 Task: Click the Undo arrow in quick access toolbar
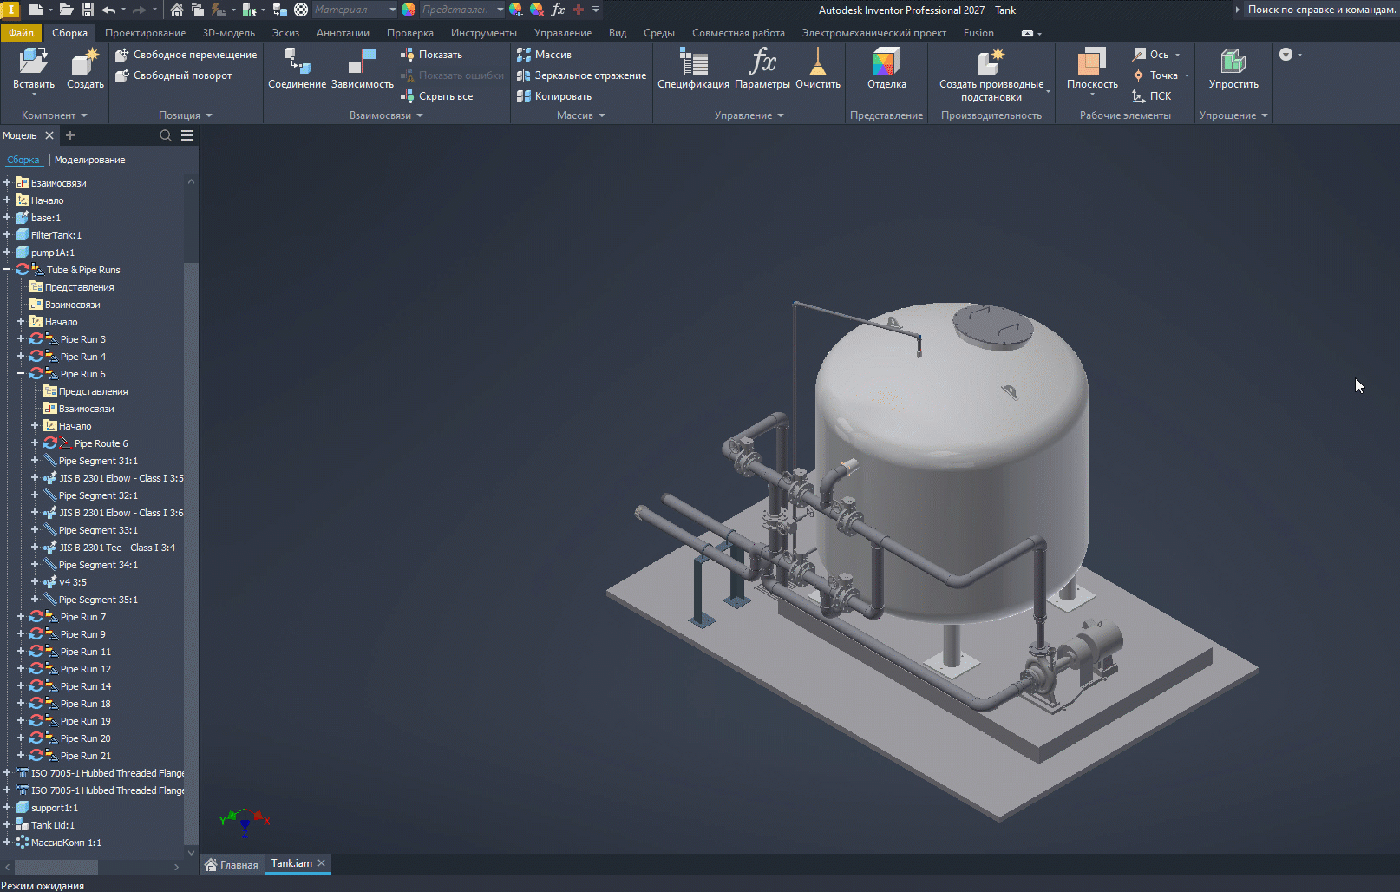[108, 9]
